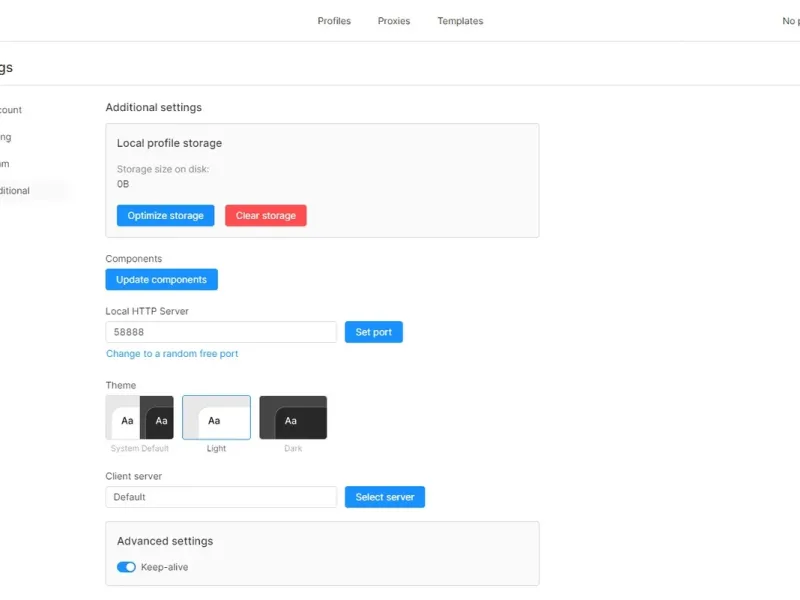Open the Proxies tab
The image size is (800, 600).
(x=393, y=21)
